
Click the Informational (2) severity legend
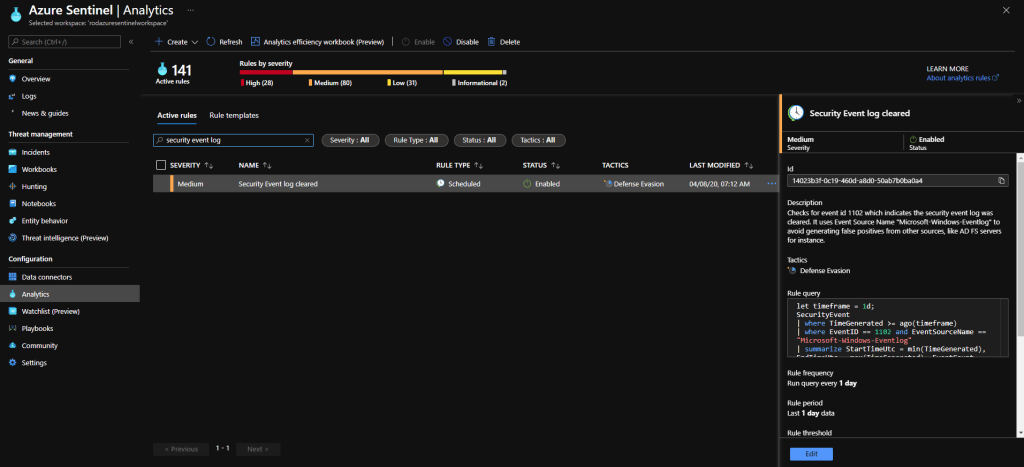480,83
